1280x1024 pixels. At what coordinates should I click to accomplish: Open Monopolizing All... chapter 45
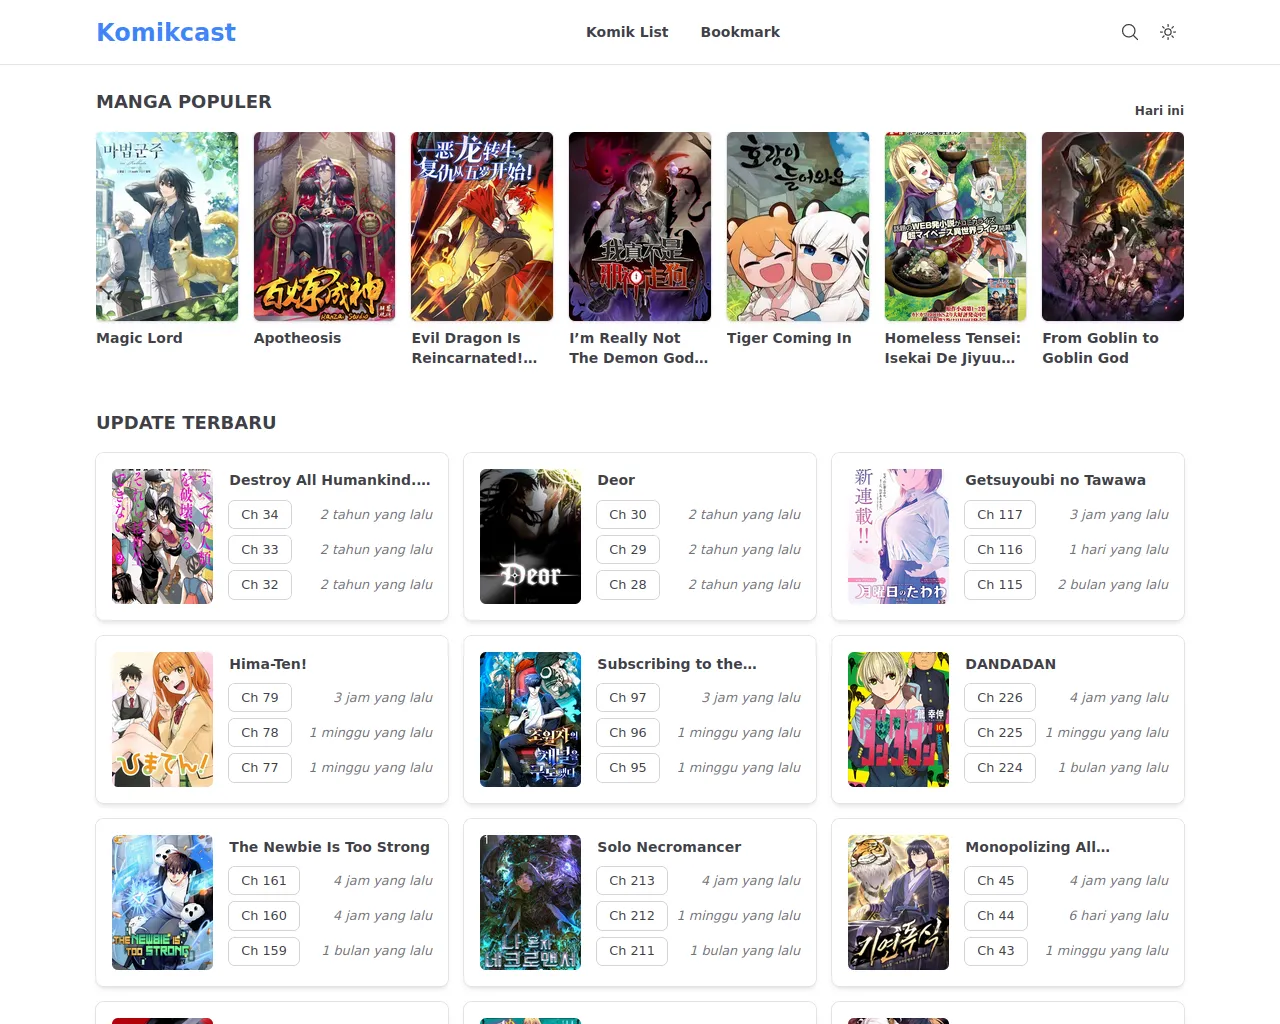coord(996,881)
